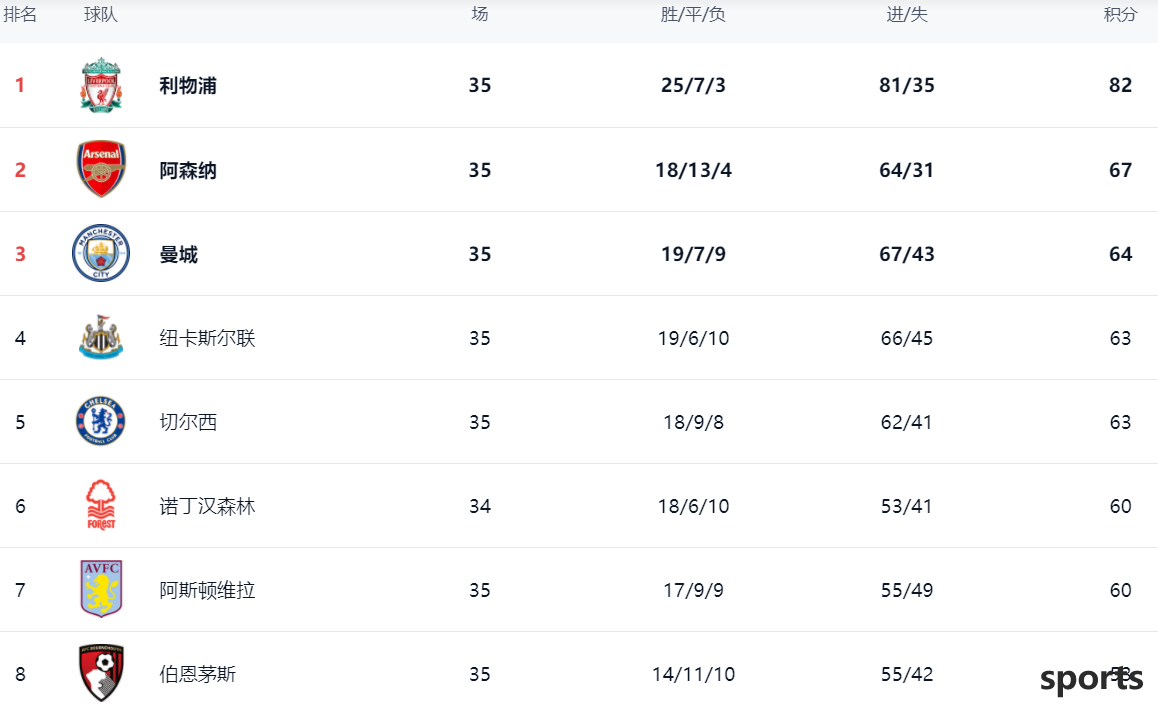The image size is (1158, 710).
Task: Open team name 曼城
Action: click(179, 255)
